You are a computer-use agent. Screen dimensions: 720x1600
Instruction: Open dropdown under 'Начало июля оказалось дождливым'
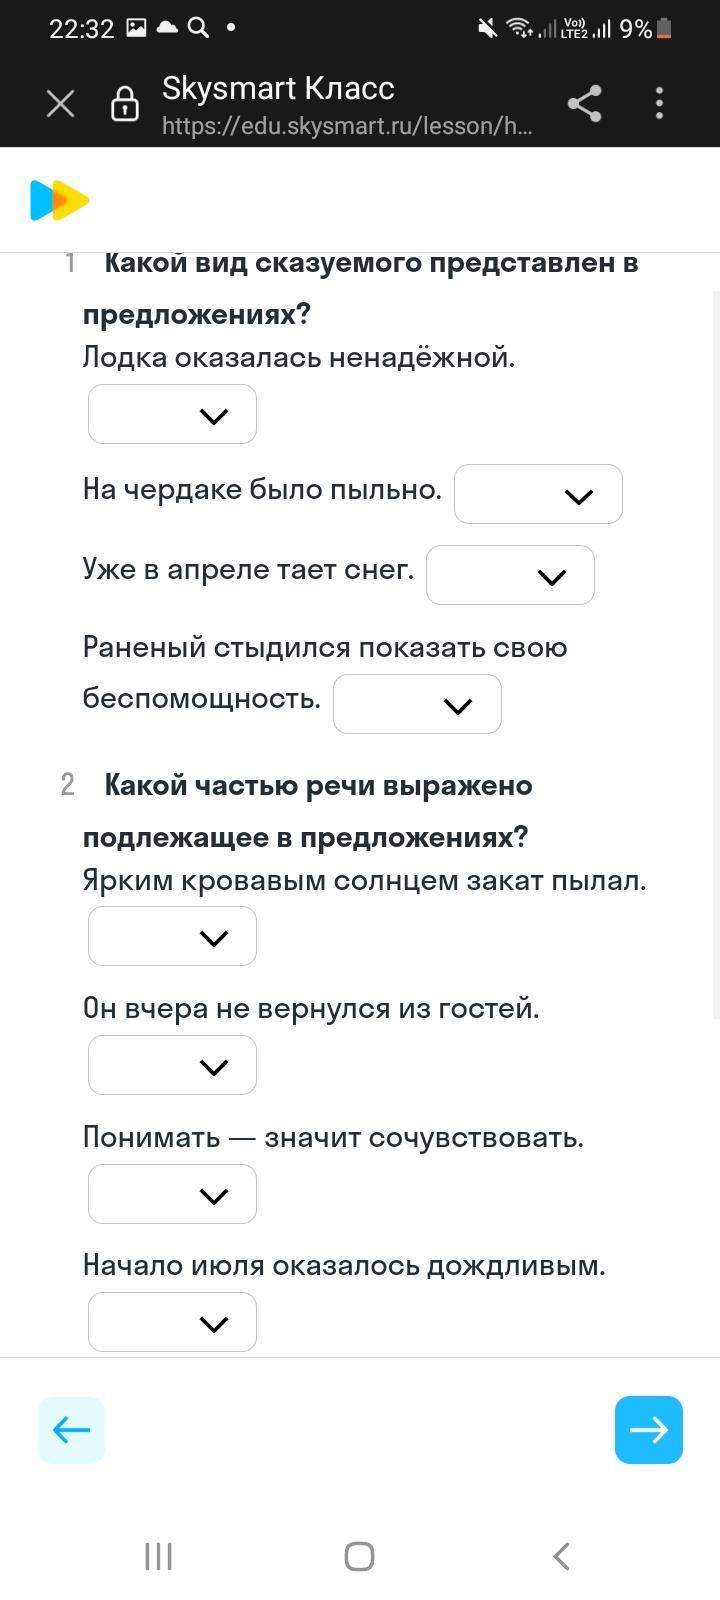(172, 1322)
